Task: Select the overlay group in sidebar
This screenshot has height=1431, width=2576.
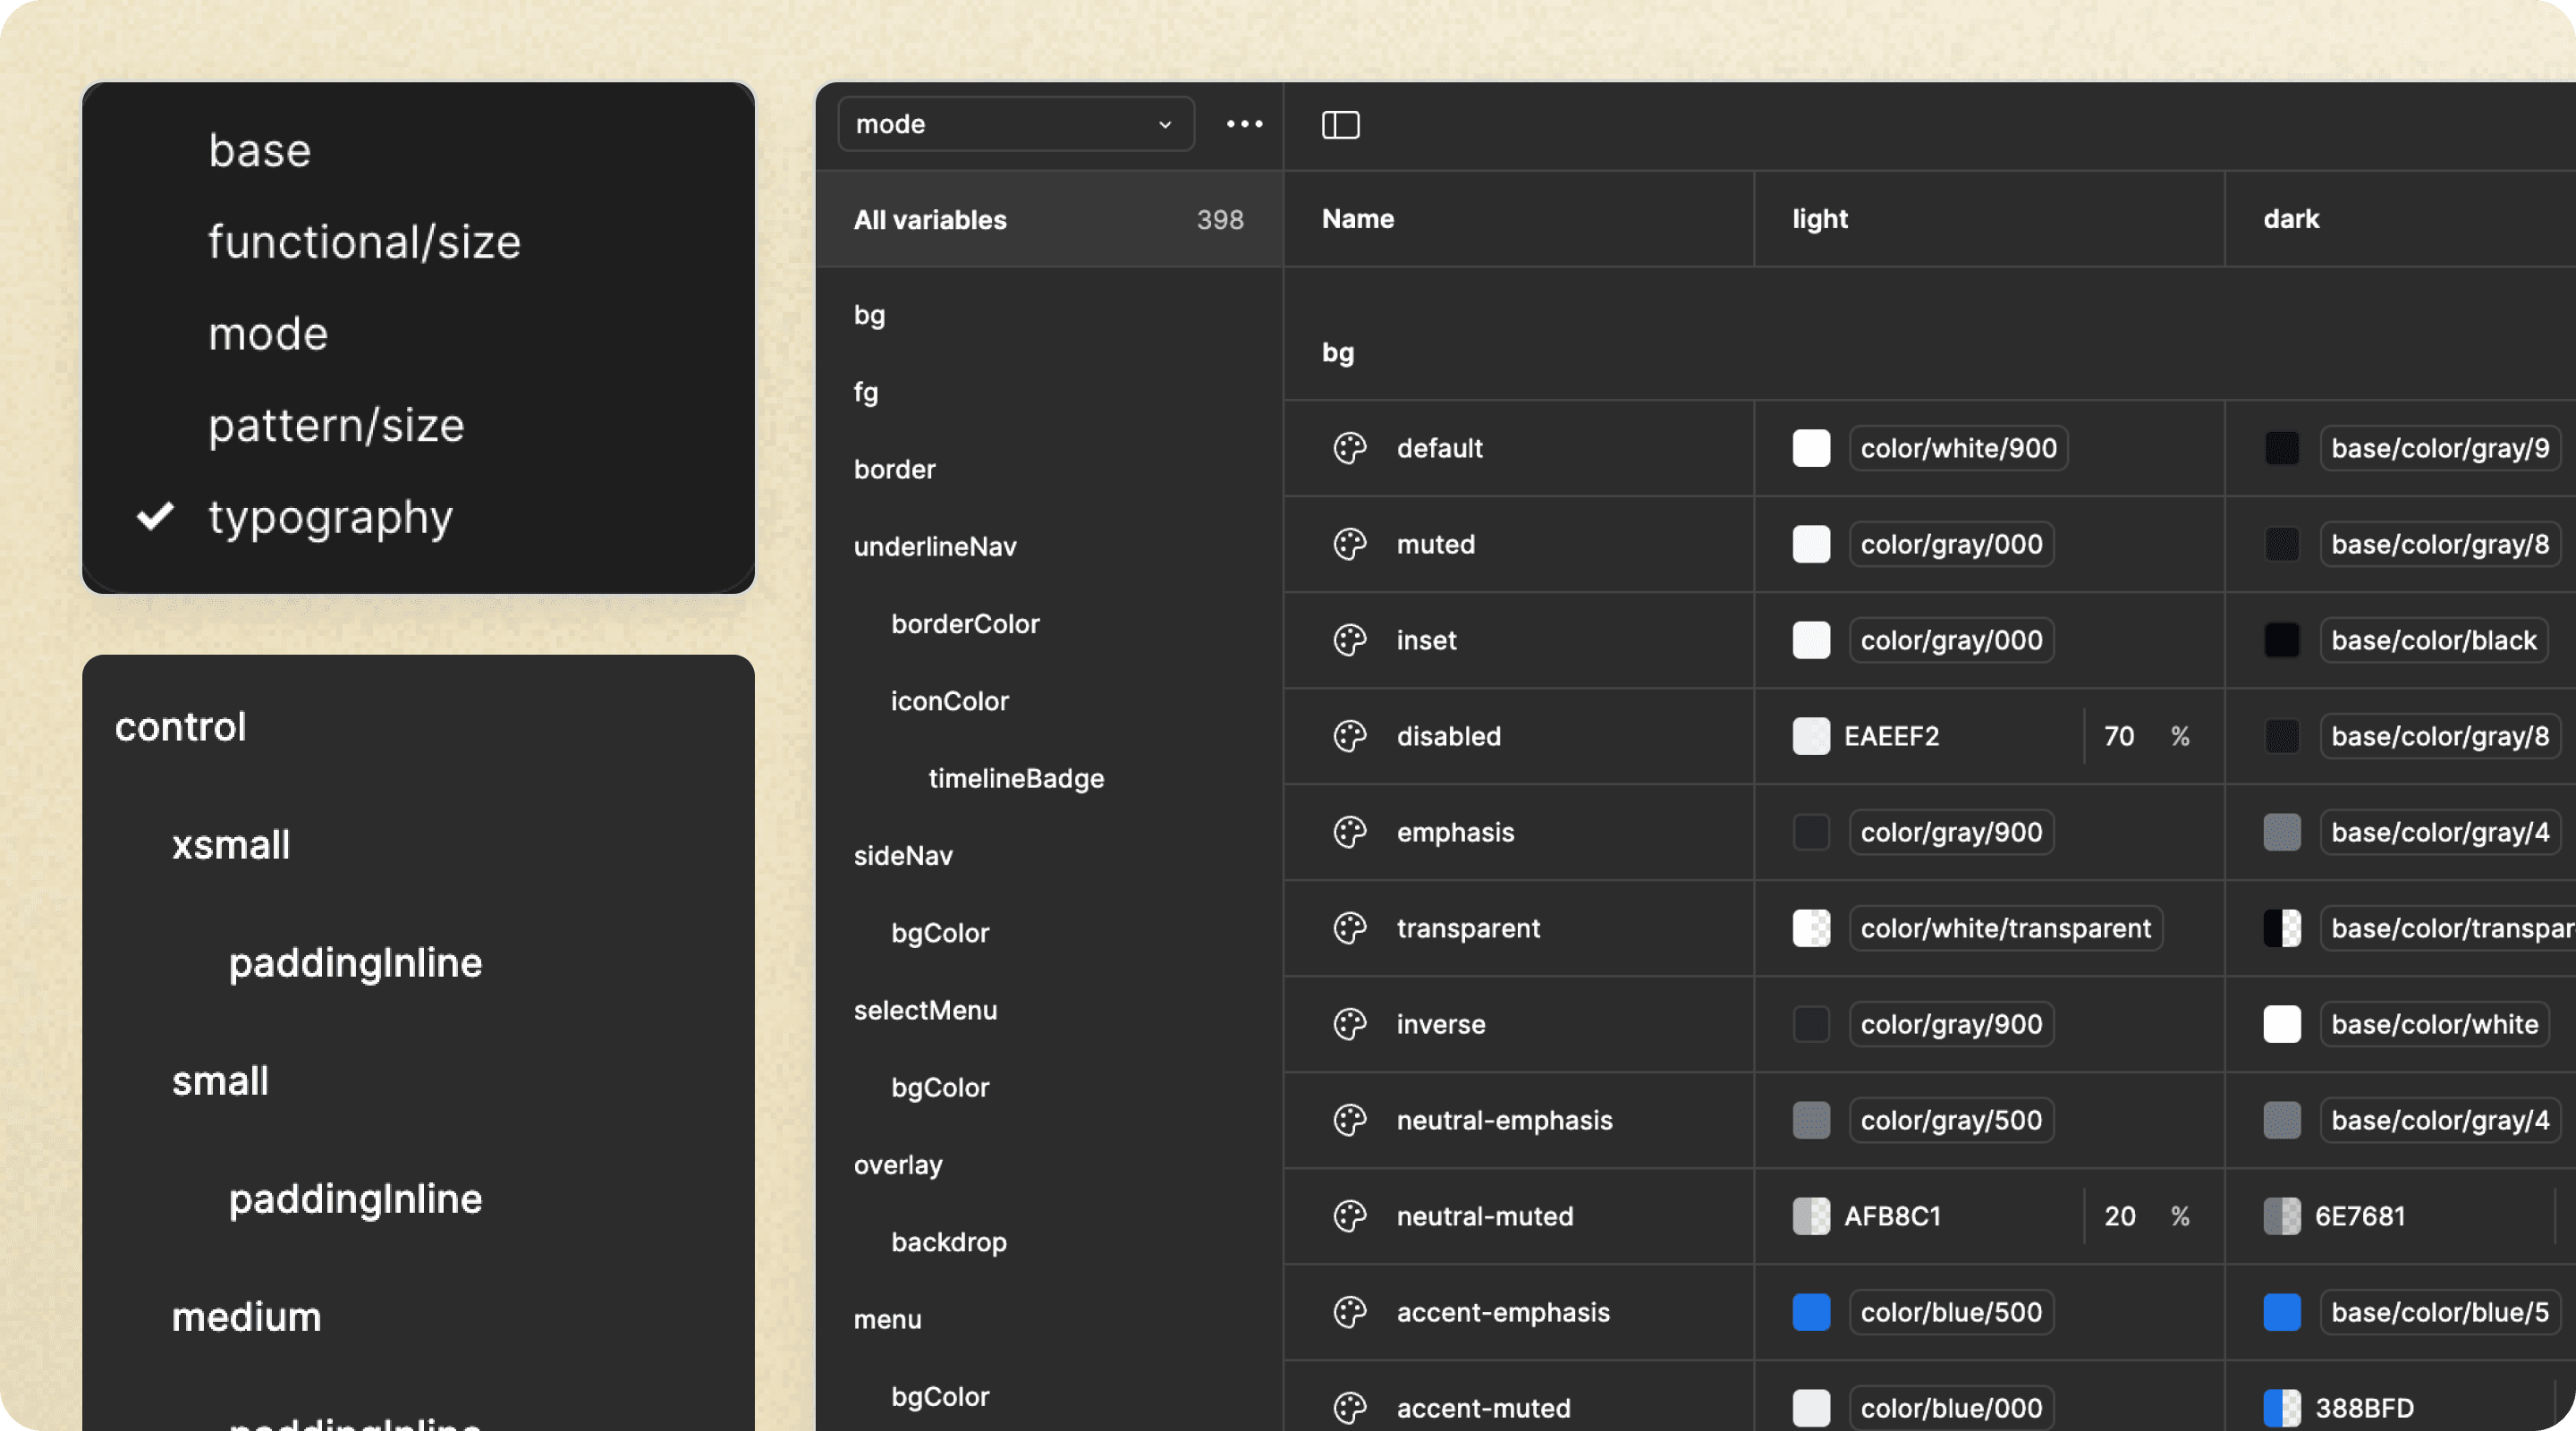Action: click(x=897, y=1165)
